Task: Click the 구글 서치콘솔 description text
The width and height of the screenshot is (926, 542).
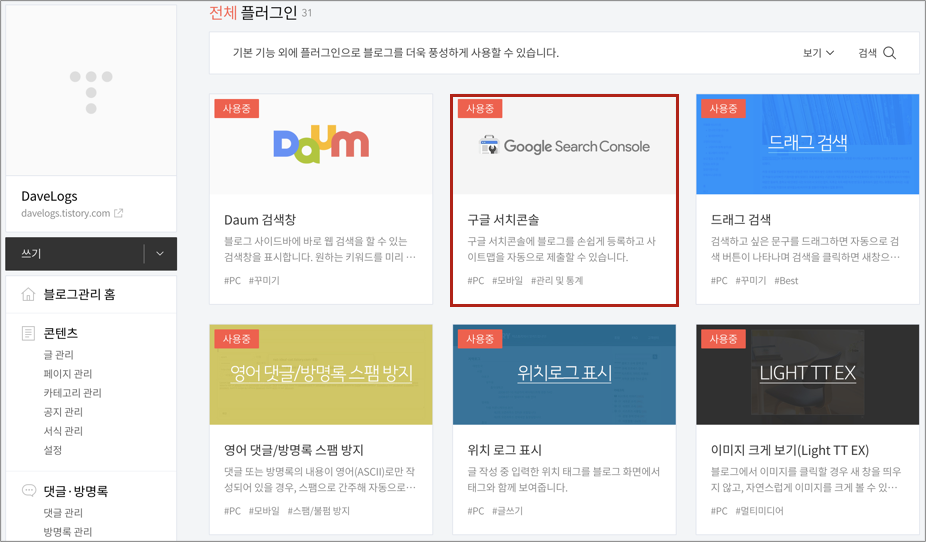Action: (562, 249)
